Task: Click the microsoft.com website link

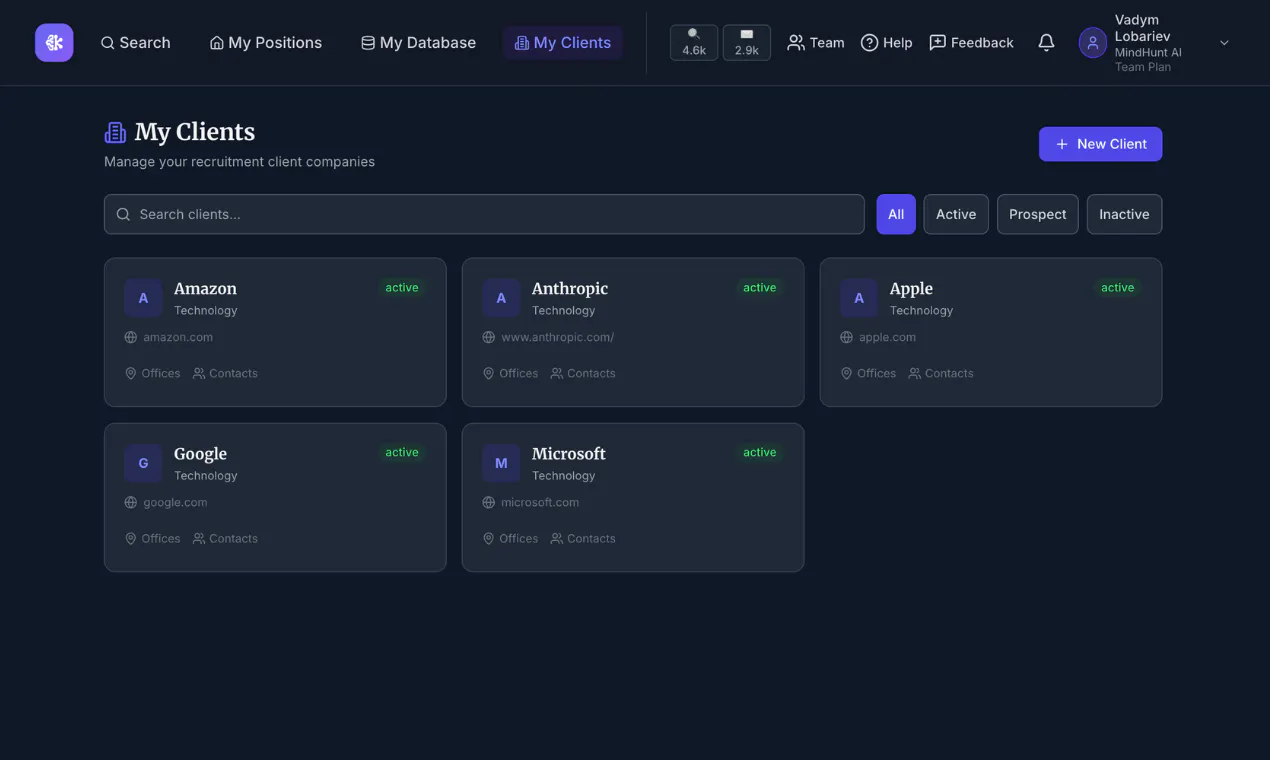Action: pos(540,502)
